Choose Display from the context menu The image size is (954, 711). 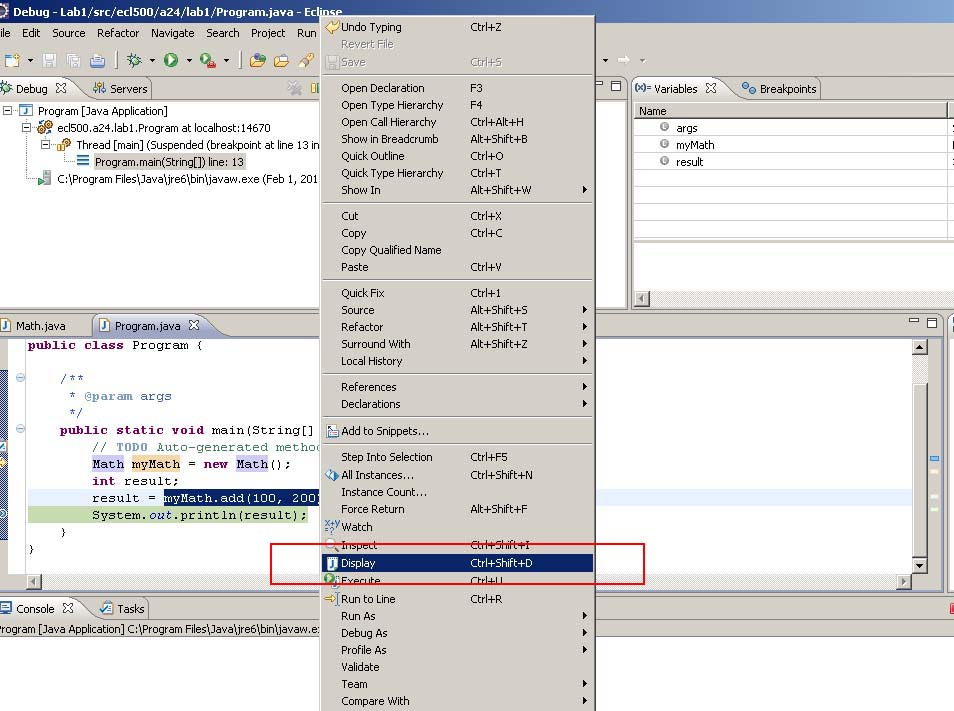pyautogui.click(x=457, y=563)
